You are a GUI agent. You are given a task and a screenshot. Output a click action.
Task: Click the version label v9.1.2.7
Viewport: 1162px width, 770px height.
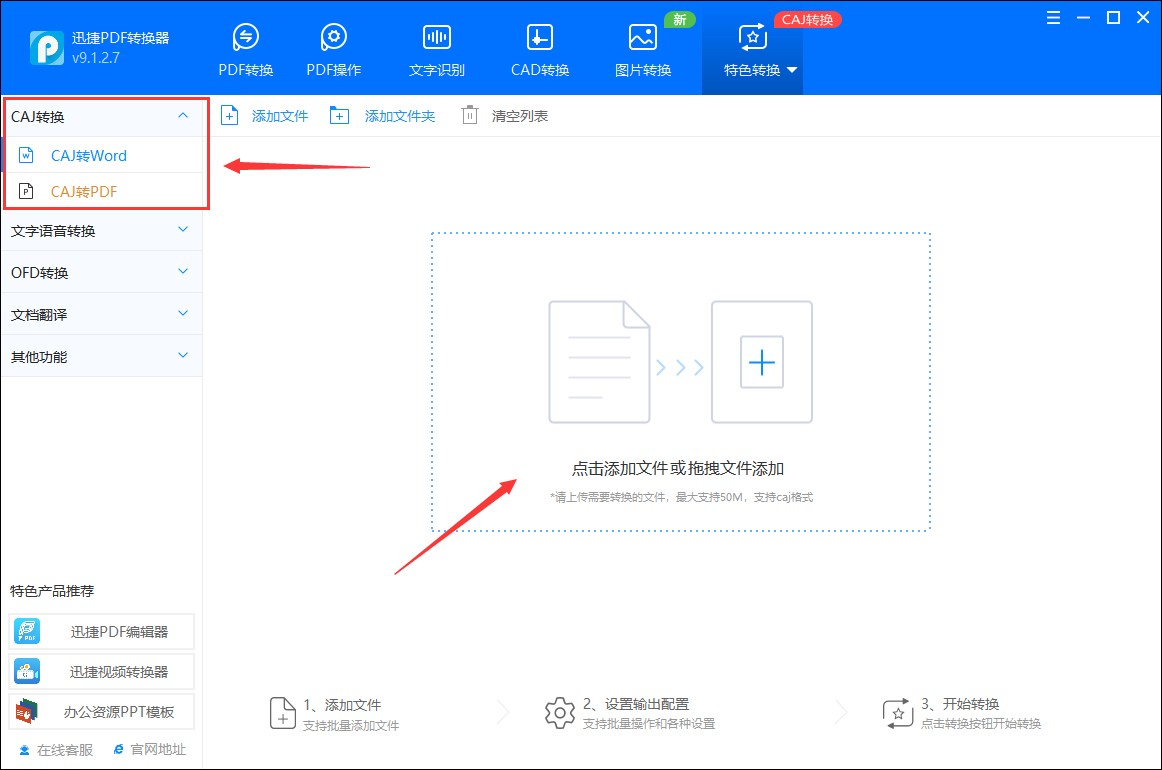click(x=96, y=58)
